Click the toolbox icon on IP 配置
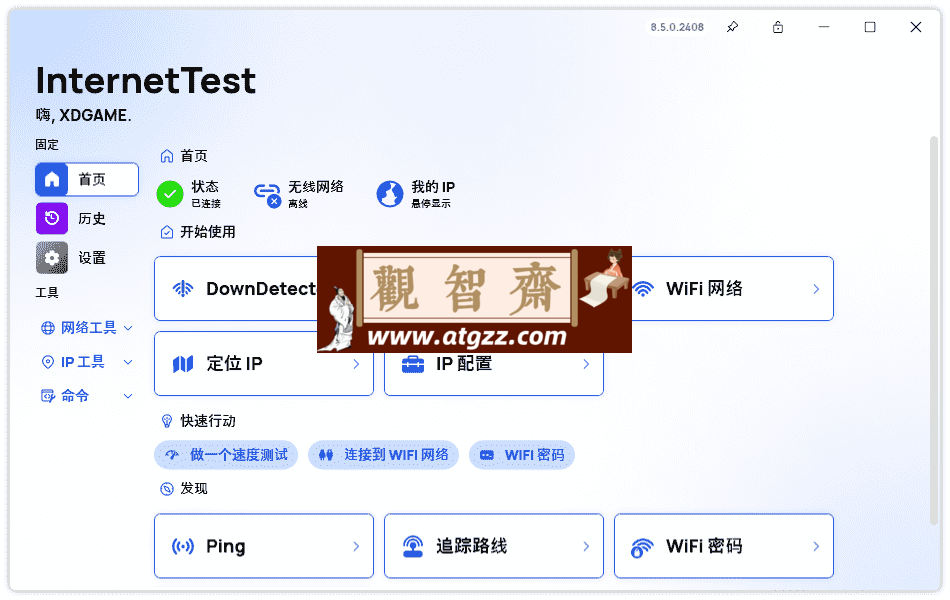This screenshot has width=950, height=600. 413,364
